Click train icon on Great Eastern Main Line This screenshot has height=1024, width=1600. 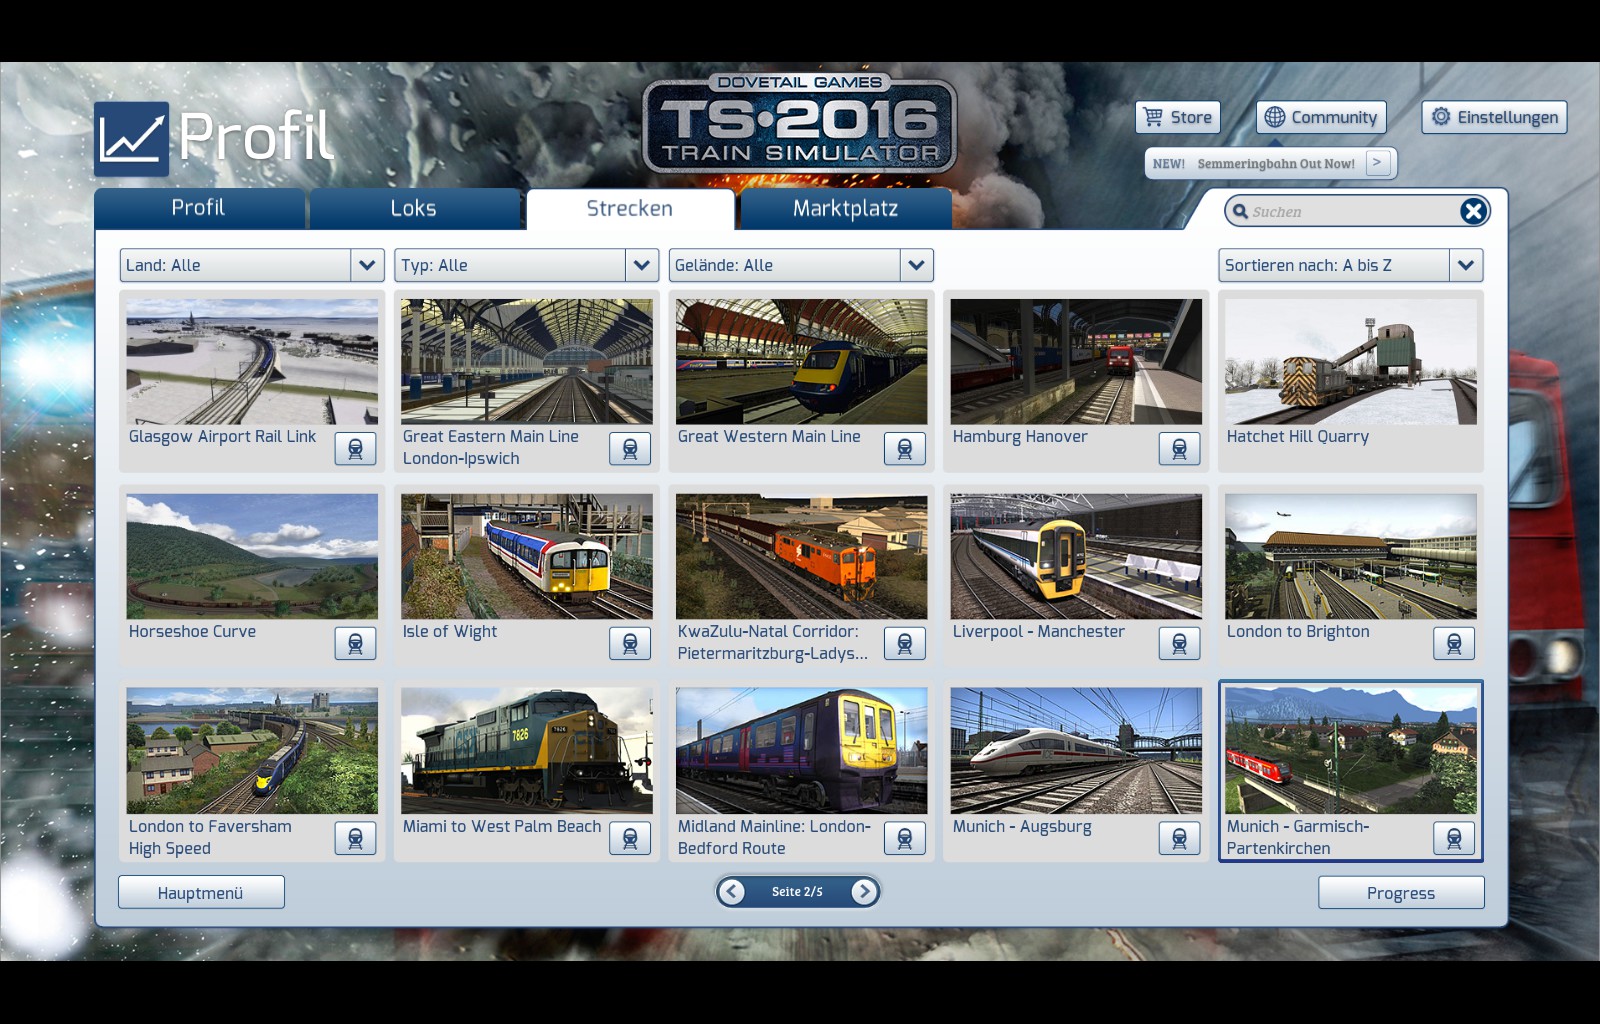(x=630, y=449)
